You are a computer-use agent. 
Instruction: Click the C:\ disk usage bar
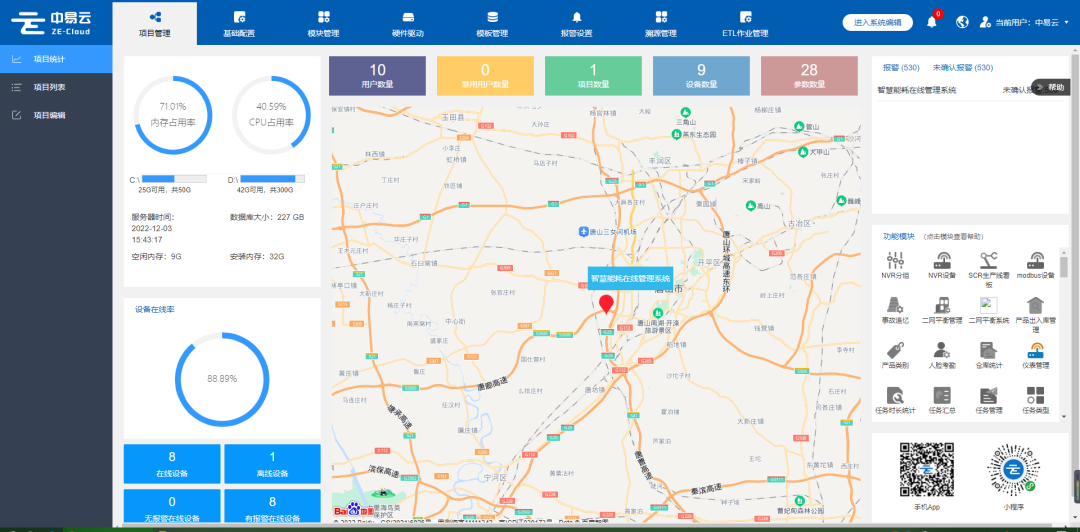[174, 179]
